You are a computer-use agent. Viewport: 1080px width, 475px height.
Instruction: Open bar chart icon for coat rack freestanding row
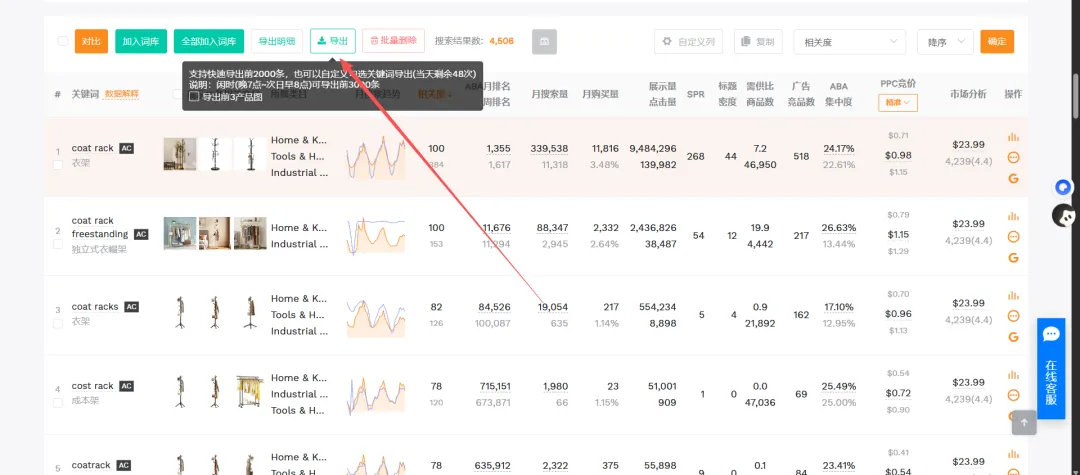pos(1013,216)
